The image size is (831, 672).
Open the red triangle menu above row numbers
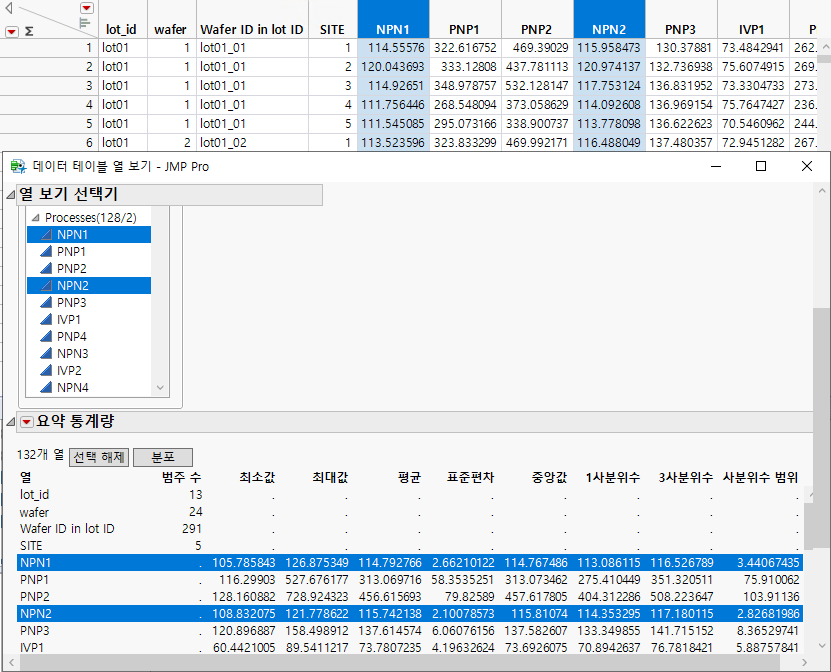pos(11,31)
